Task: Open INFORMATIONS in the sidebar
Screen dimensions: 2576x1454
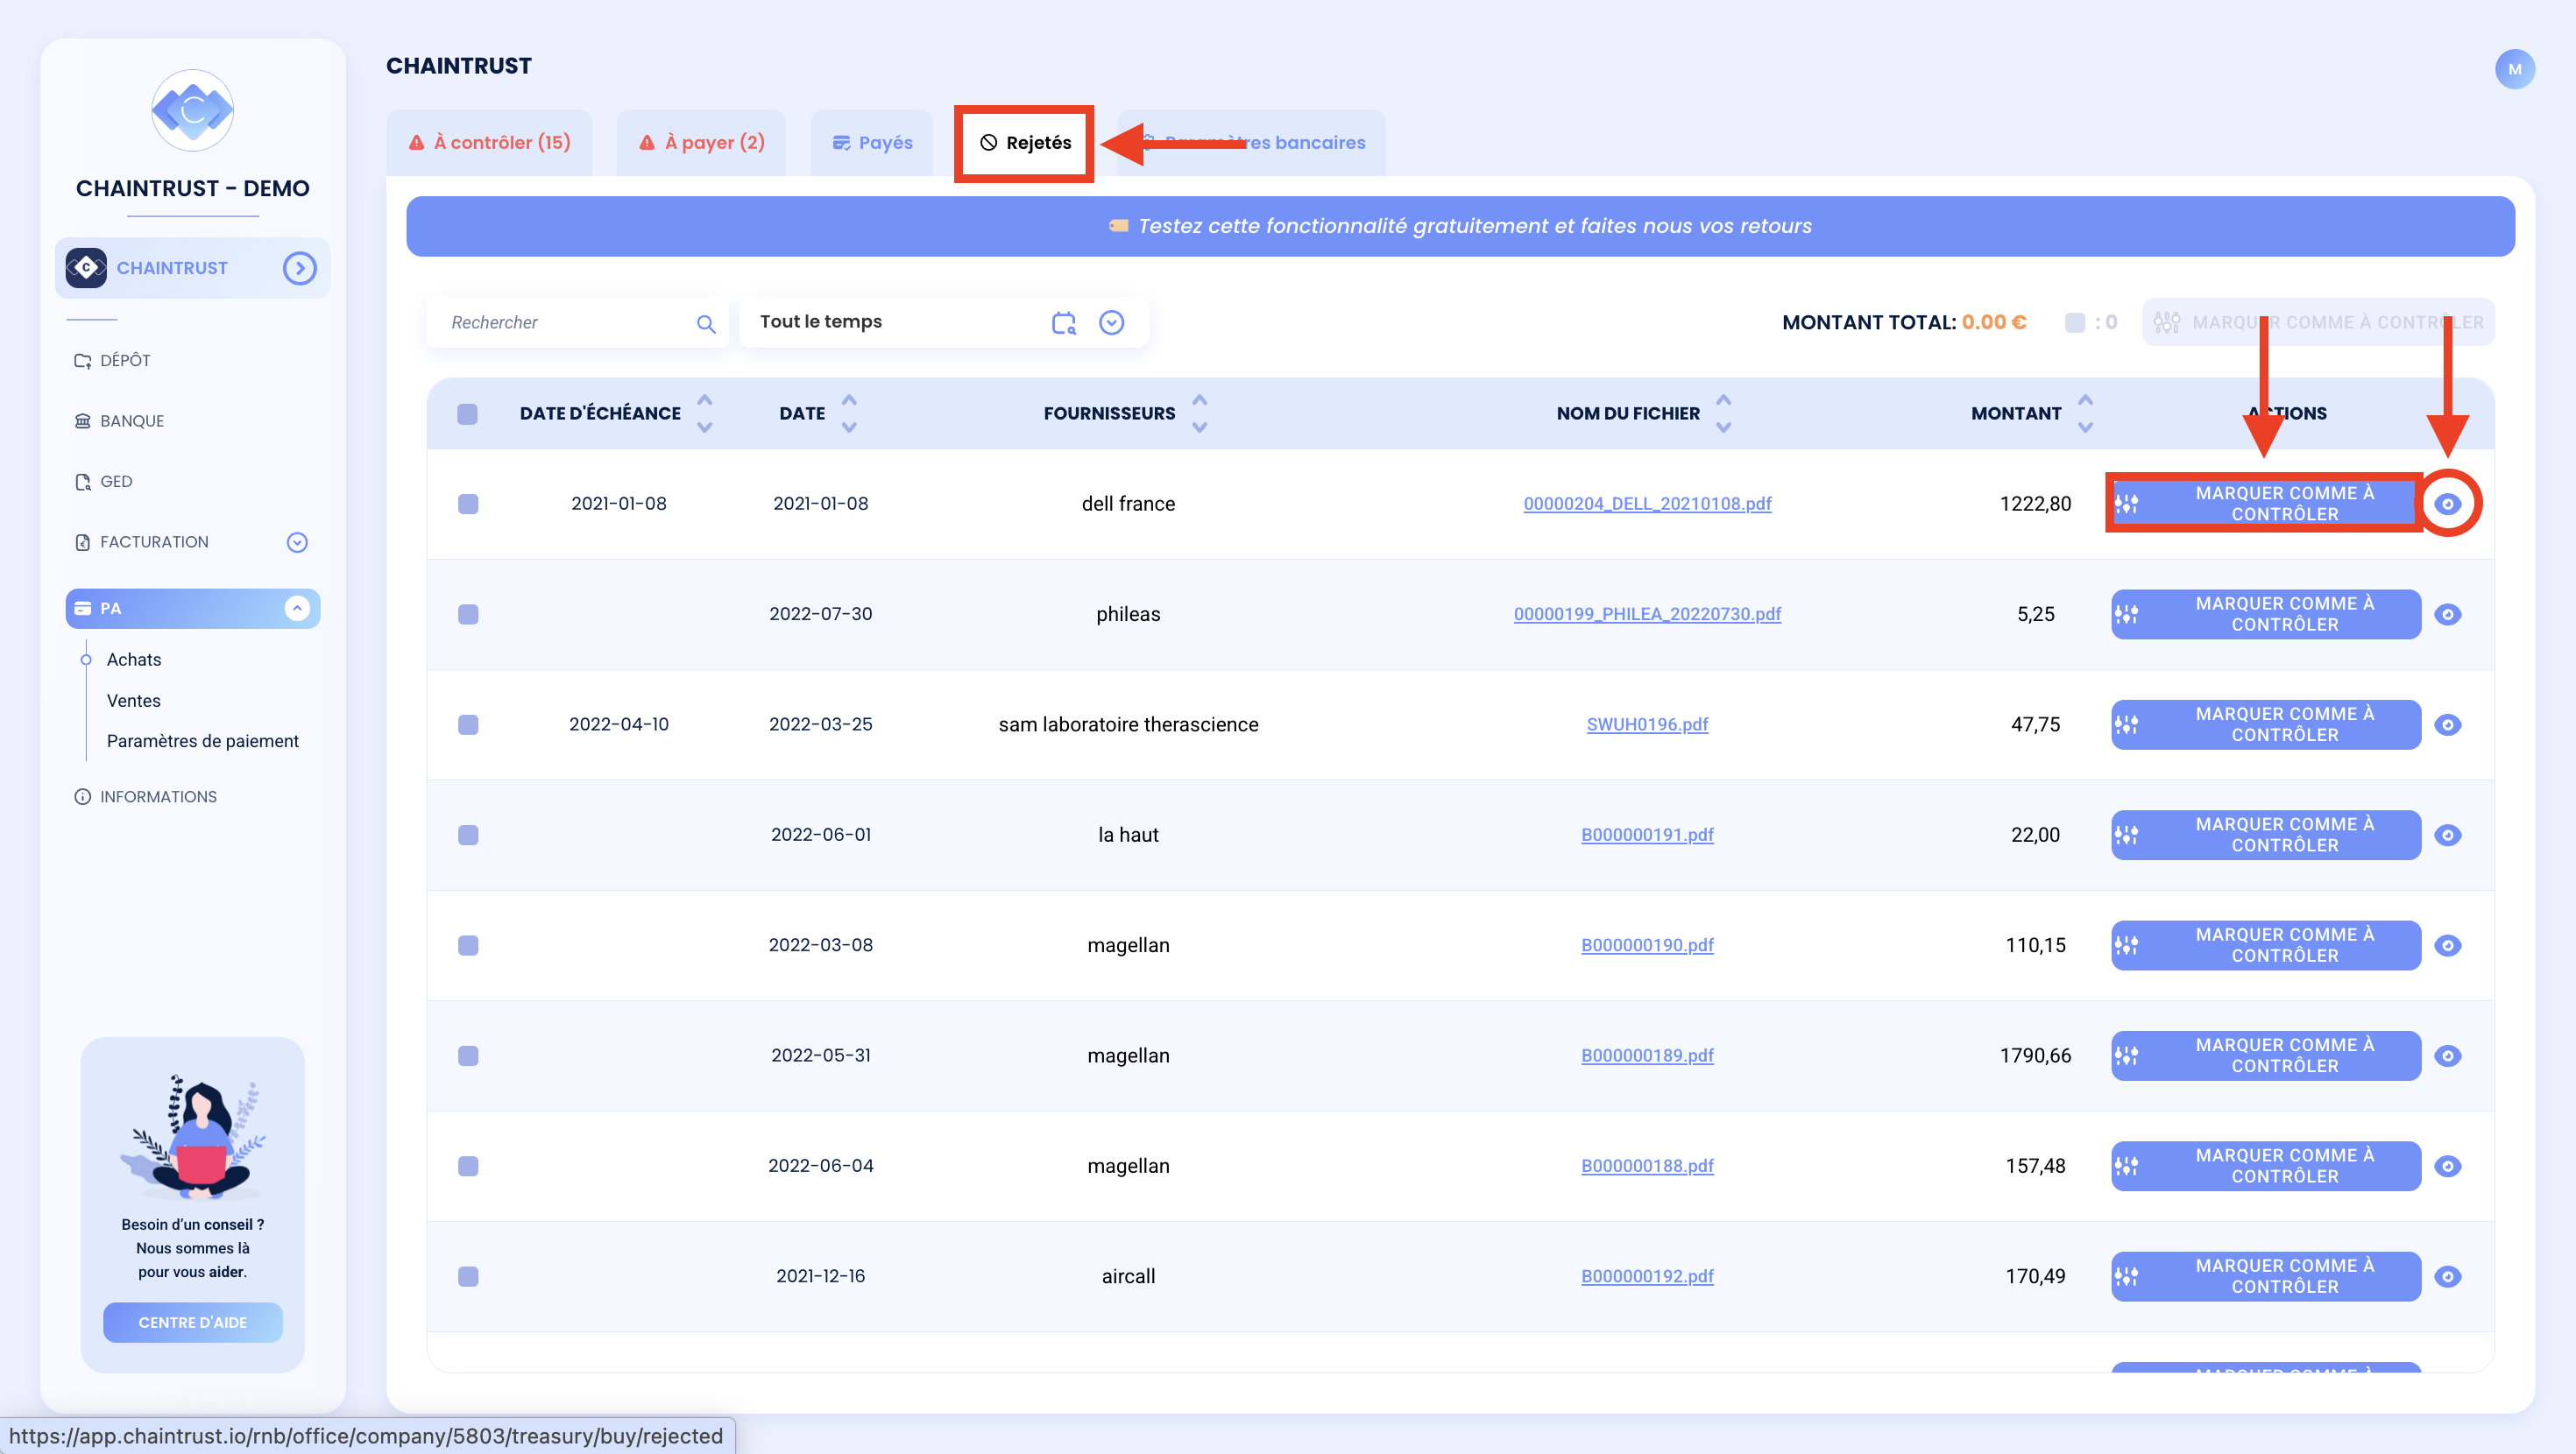Action: 146,796
